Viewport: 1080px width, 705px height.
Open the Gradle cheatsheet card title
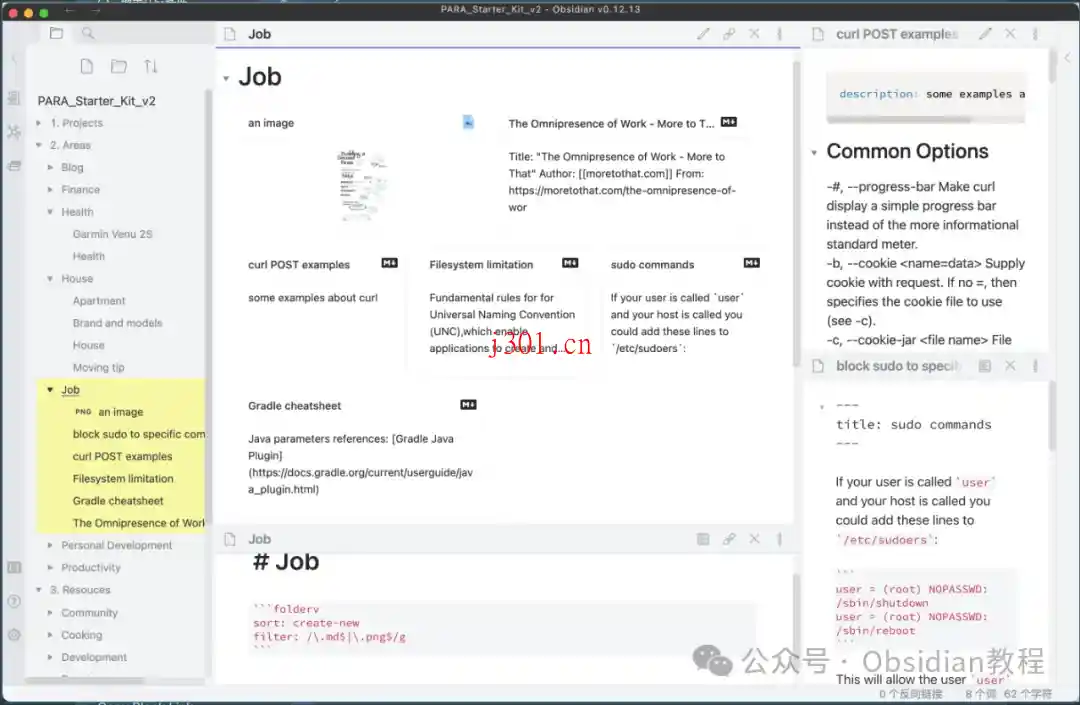tap(295, 406)
